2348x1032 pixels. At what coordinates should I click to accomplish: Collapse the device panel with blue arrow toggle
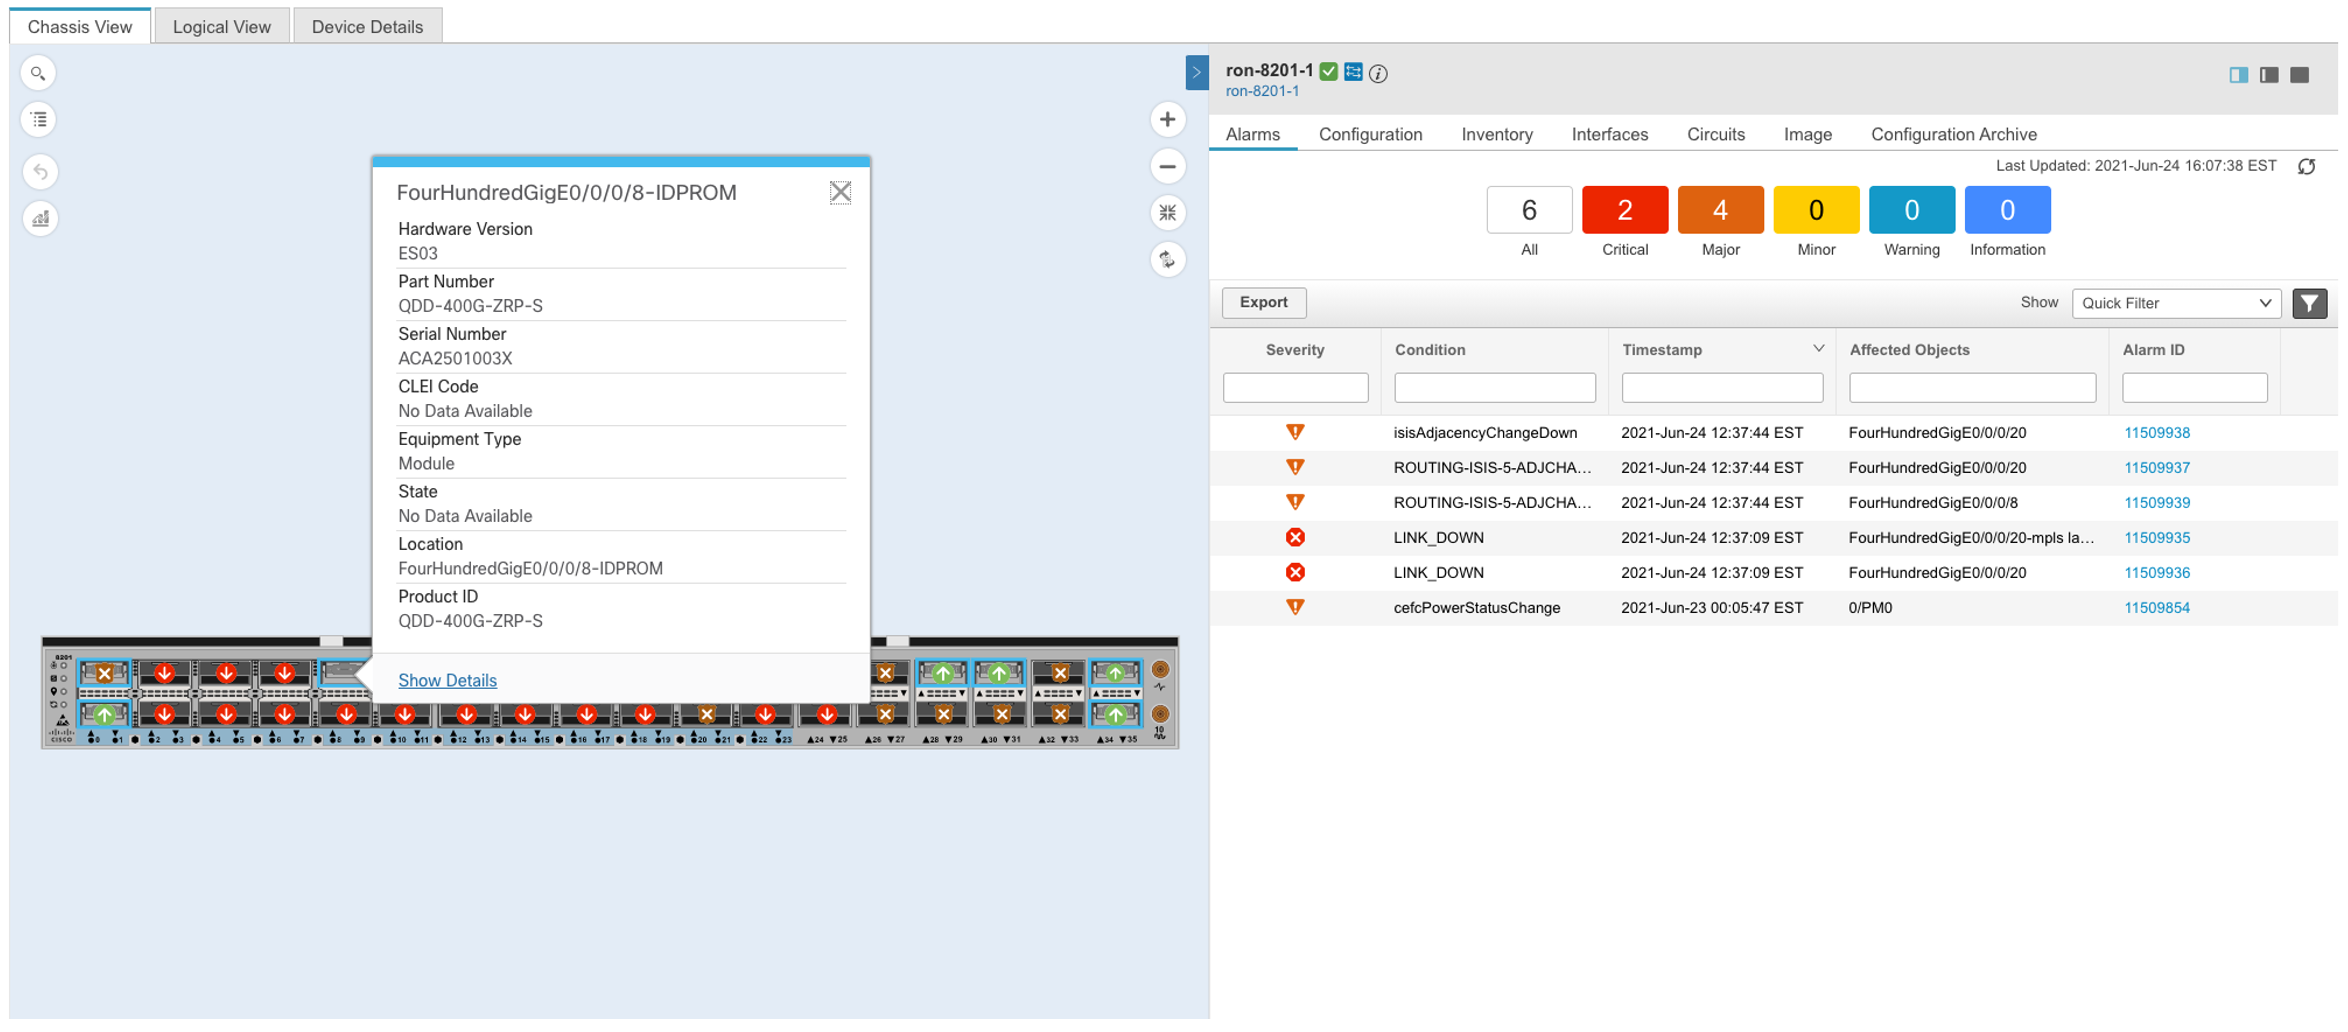point(1196,72)
